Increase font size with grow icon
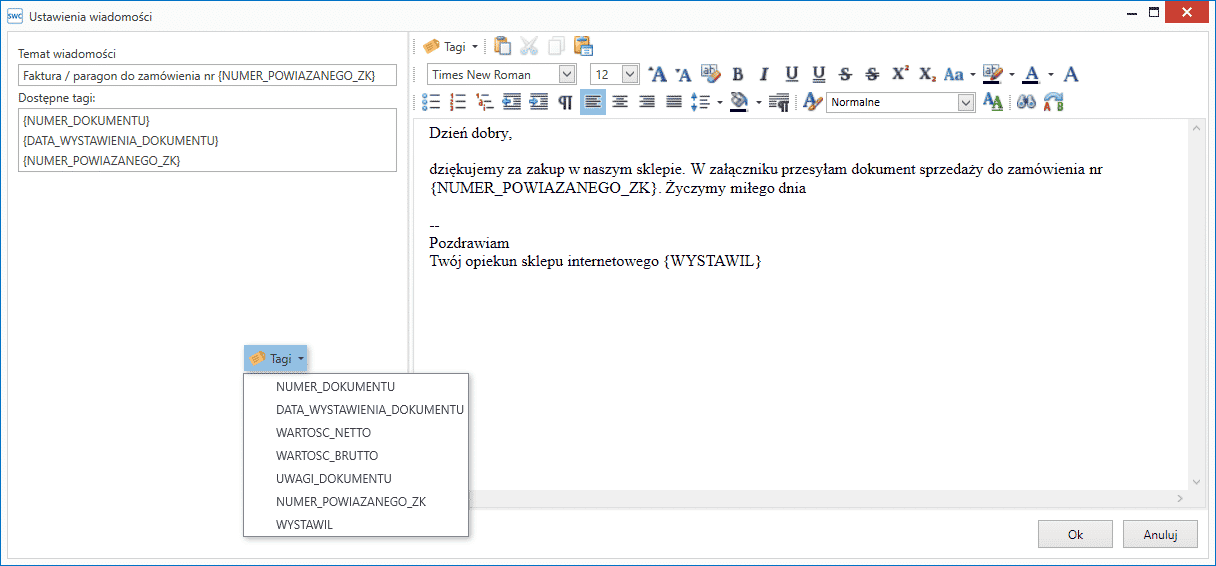The height and width of the screenshot is (566, 1216). pyautogui.click(x=658, y=74)
